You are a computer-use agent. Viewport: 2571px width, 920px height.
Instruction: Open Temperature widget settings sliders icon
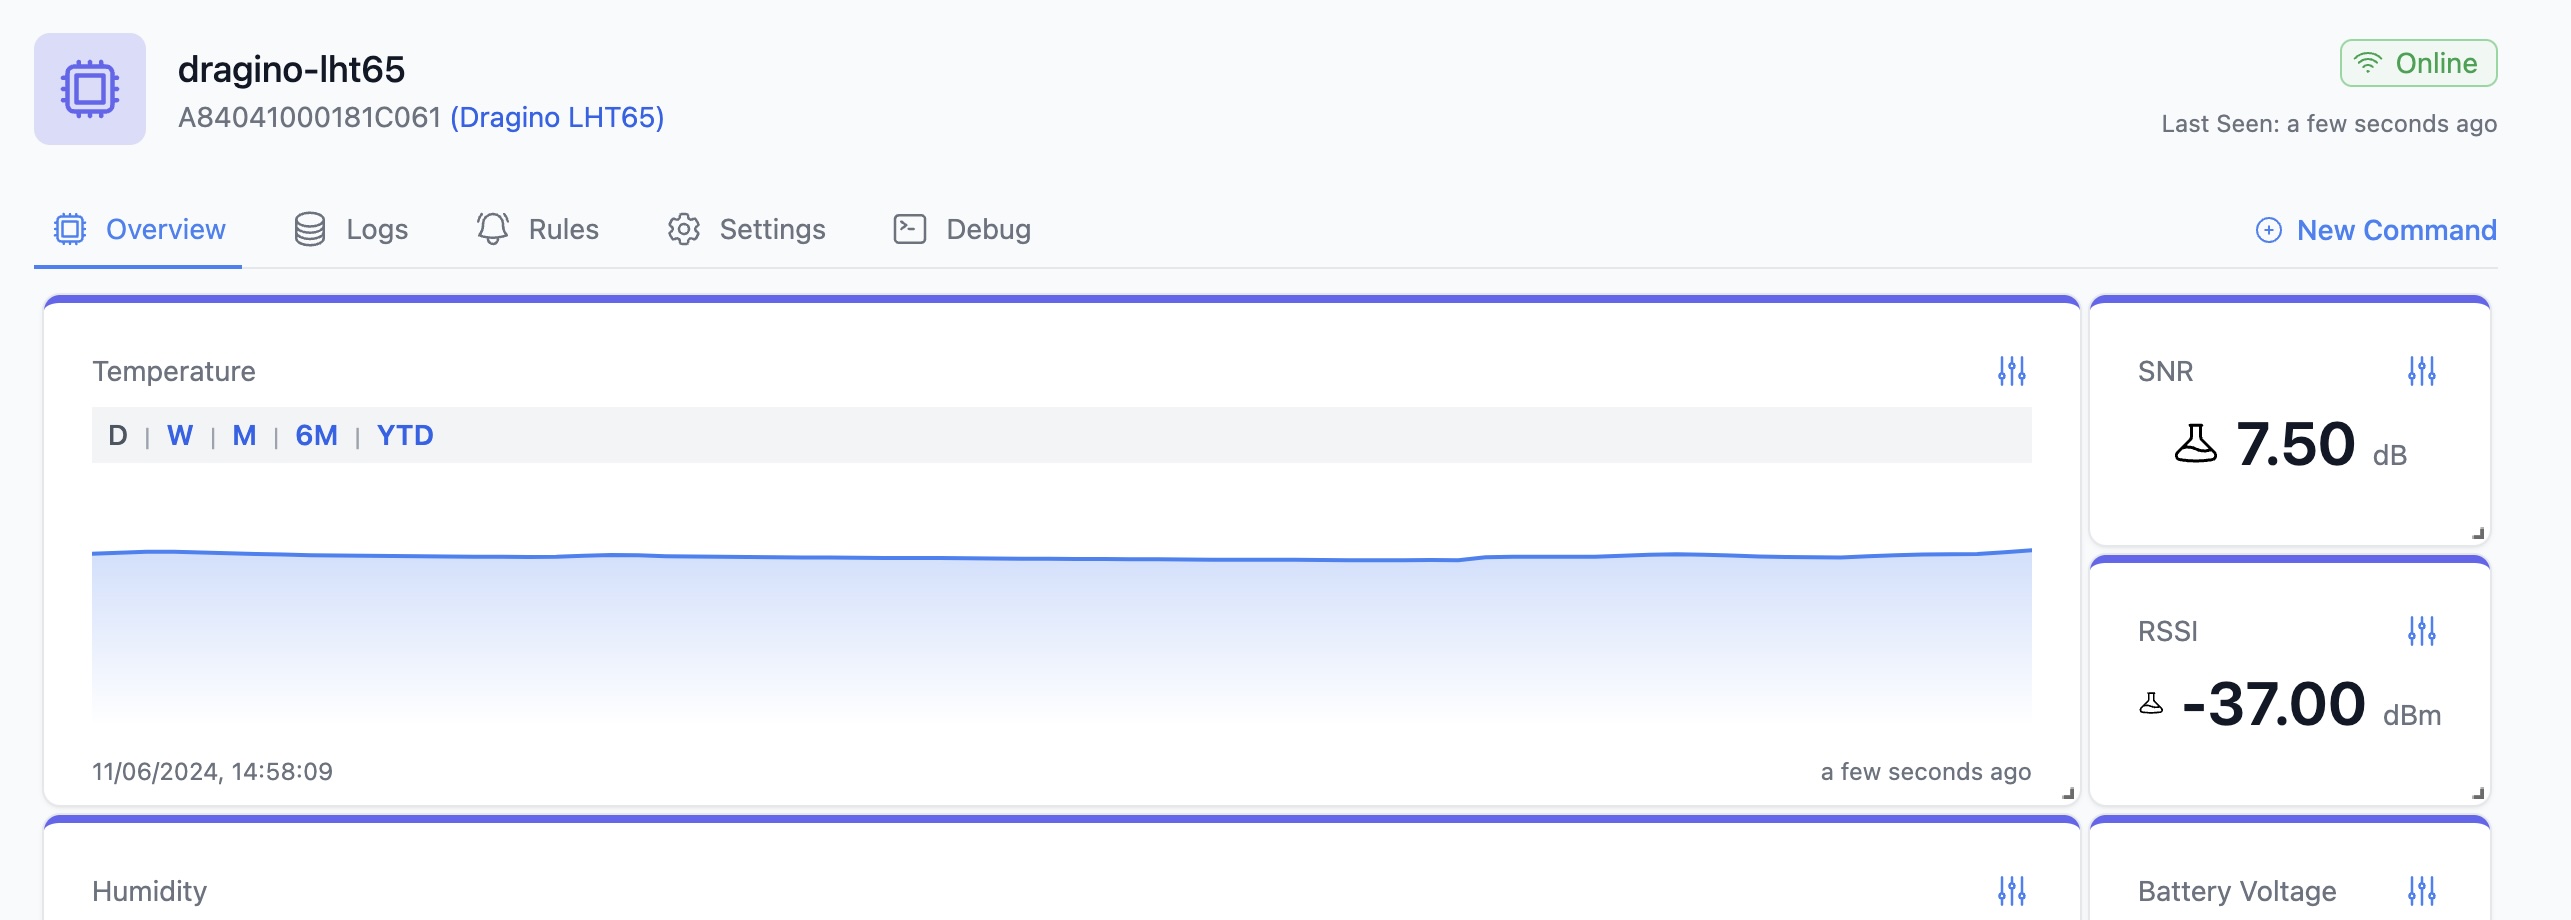(2011, 371)
